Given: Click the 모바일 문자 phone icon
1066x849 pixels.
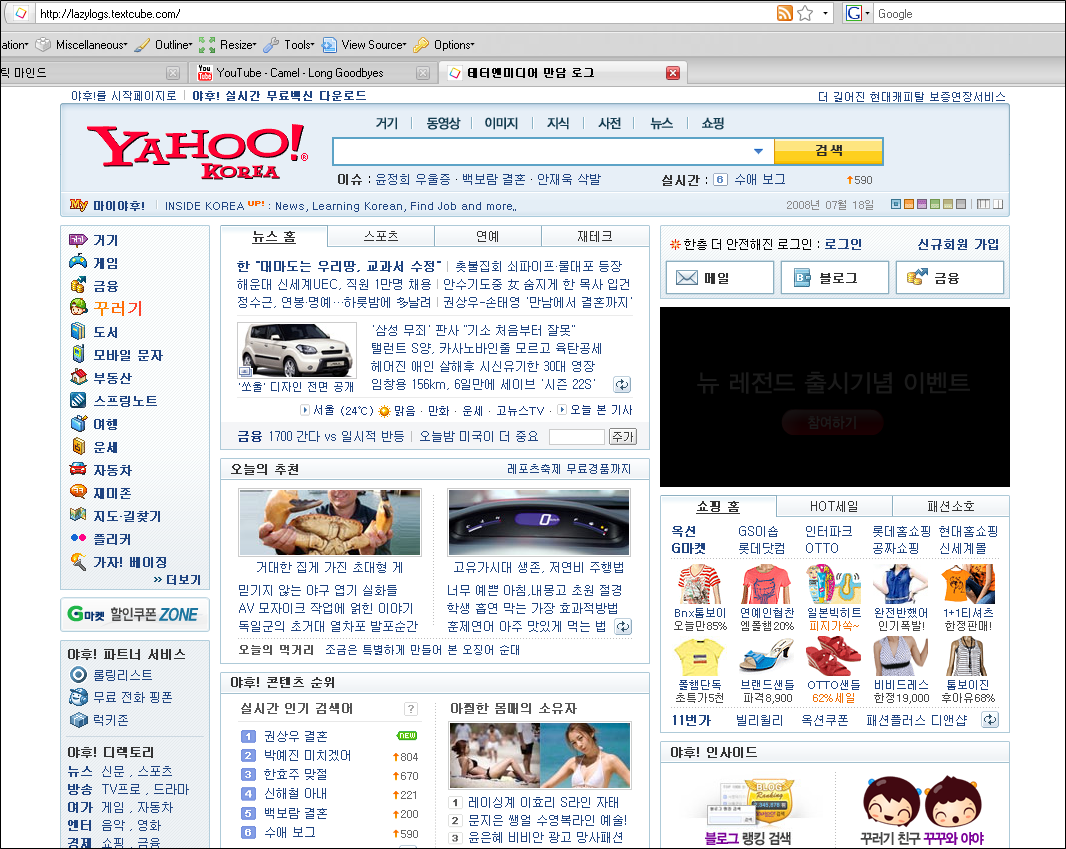Looking at the screenshot, I should tap(78, 354).
